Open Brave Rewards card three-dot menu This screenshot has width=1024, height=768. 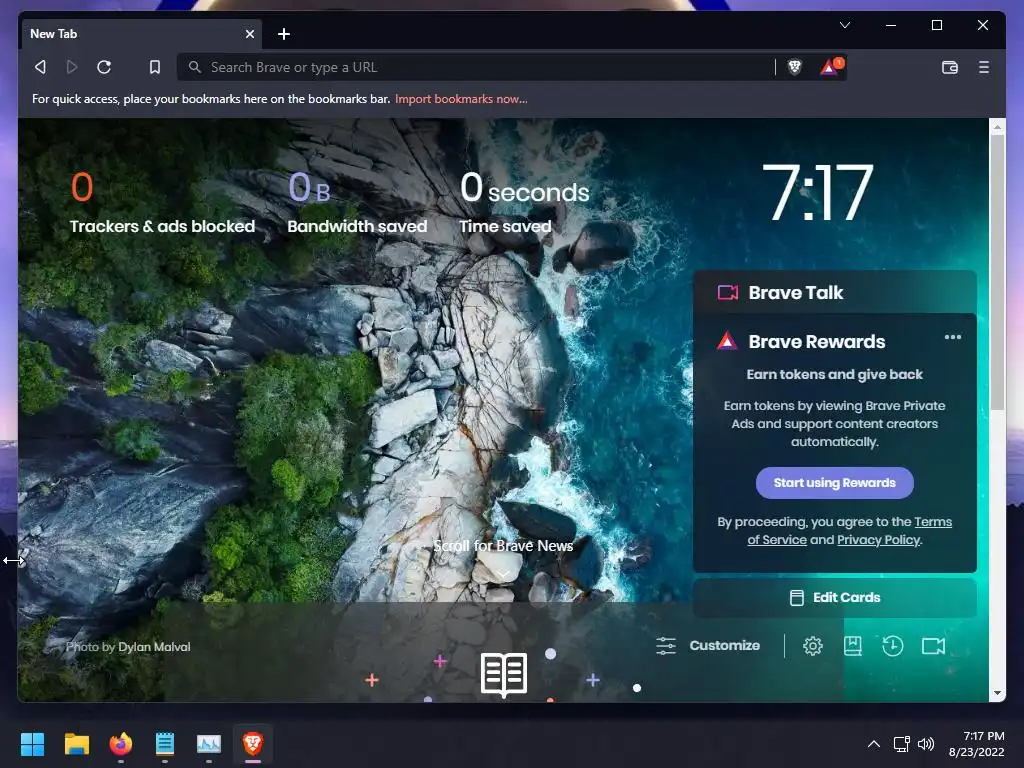(x=952, y=337)
